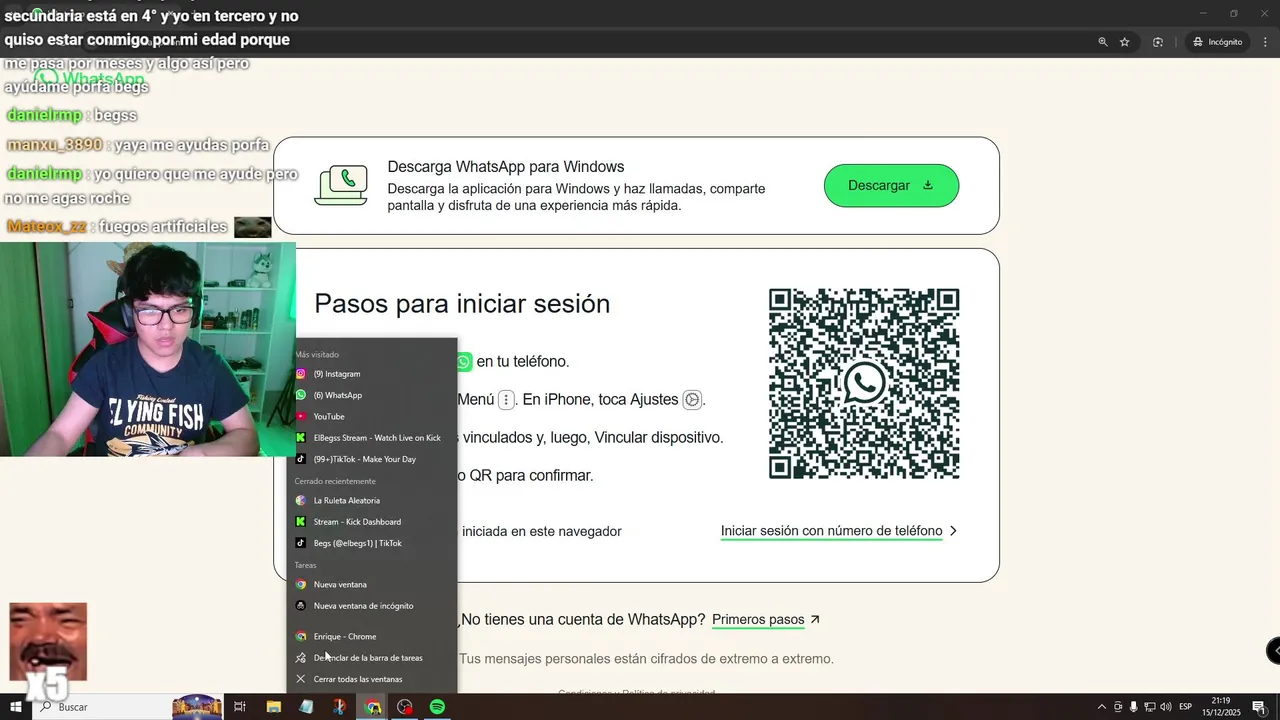The width and height of the screenshot is (1280, 720).
Task: Open the Windows notification center icon
Action: point(1259,707)
